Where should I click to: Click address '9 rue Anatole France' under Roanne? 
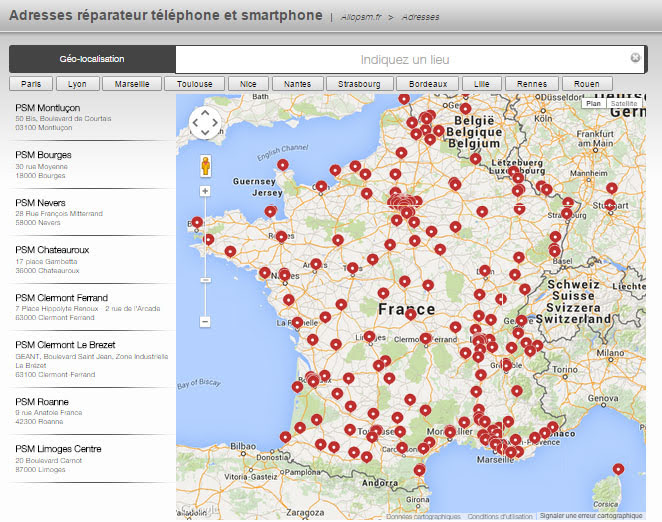49,413
